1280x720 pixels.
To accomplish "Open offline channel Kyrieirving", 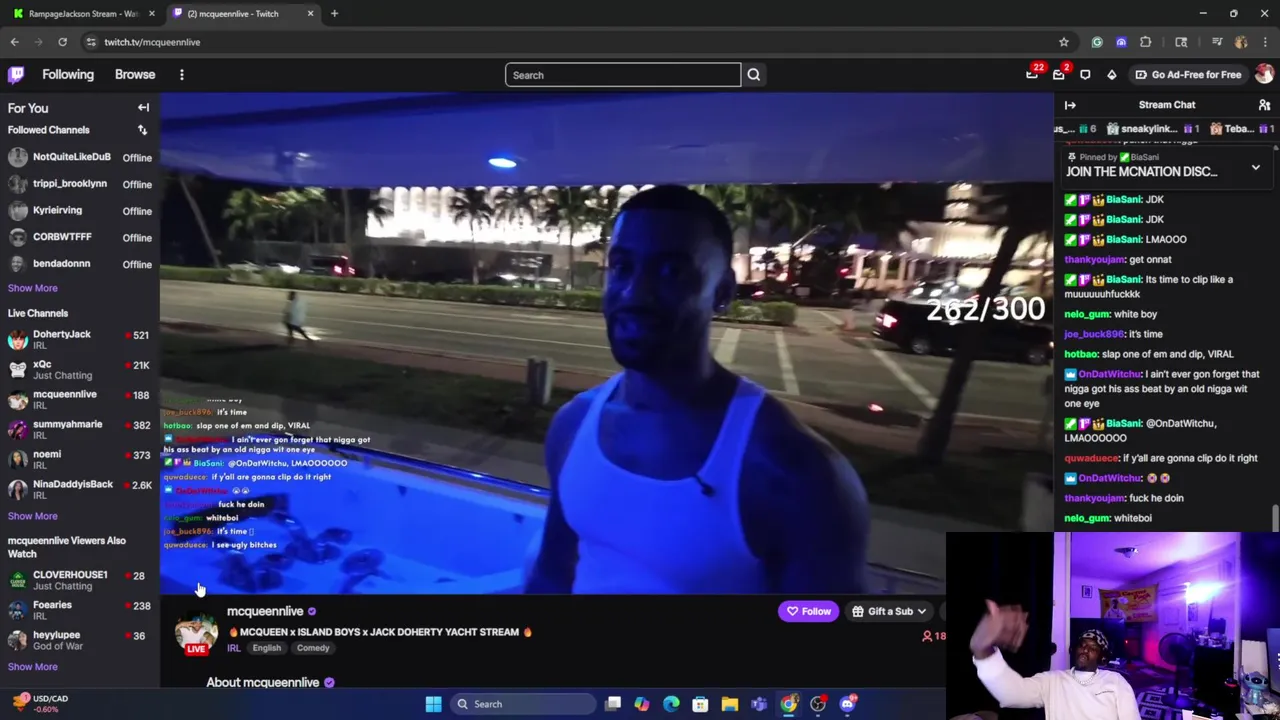I will tap(80, 211).
